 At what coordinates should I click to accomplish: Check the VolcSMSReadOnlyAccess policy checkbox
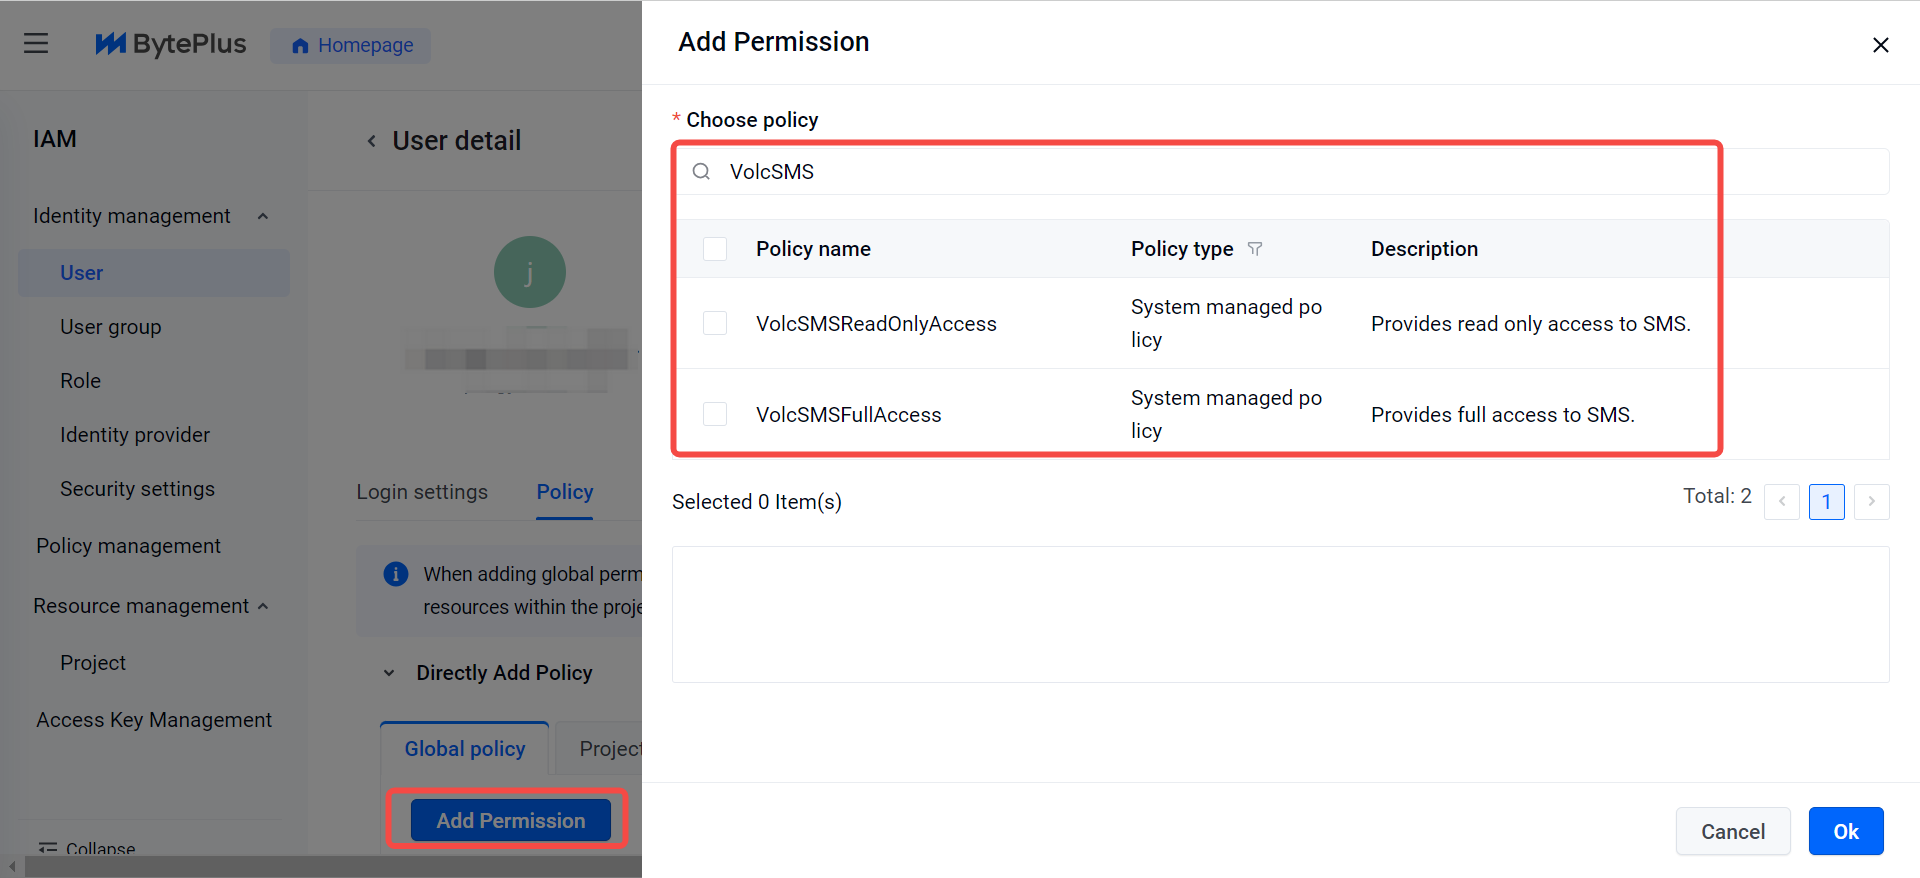pos(715,323)
